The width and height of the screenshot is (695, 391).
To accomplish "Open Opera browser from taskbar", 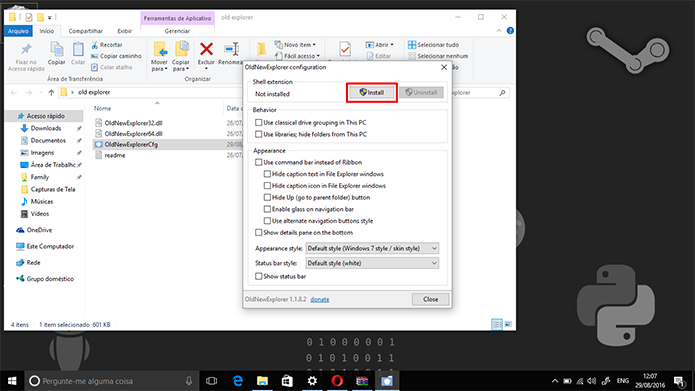I will coord(337,381).
